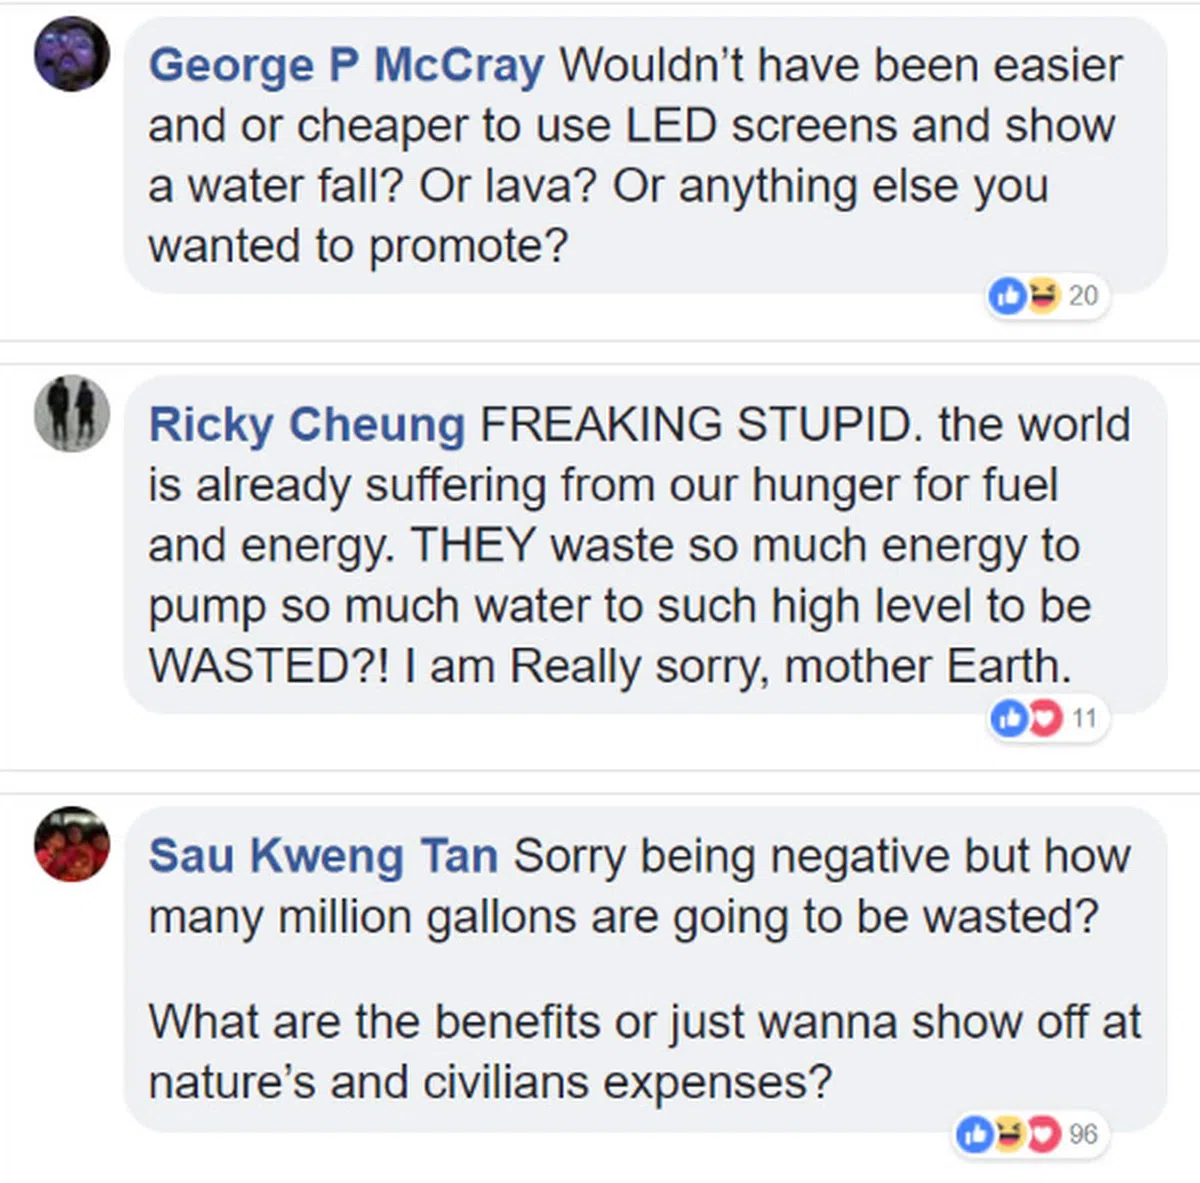
Task: Click the Haha emoji on McCray's comment
Action: (1042, 295)
